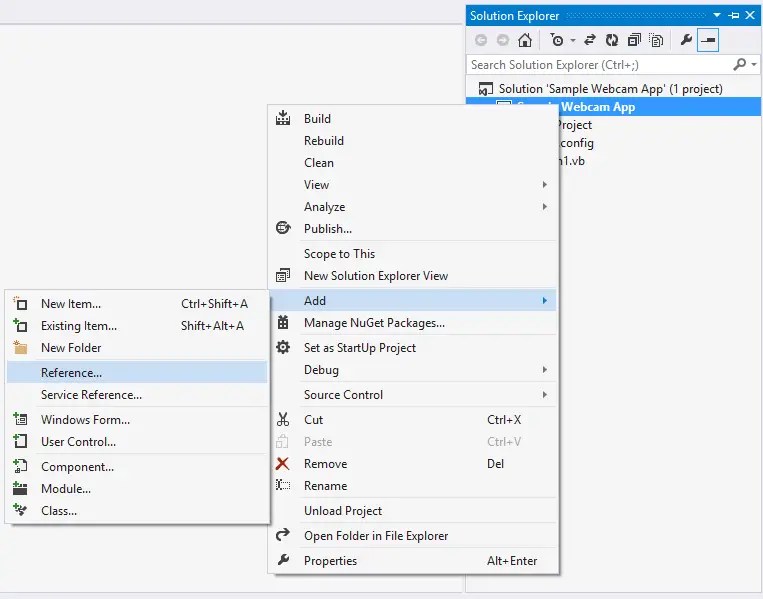Click the Class icon

coord(20,510)
